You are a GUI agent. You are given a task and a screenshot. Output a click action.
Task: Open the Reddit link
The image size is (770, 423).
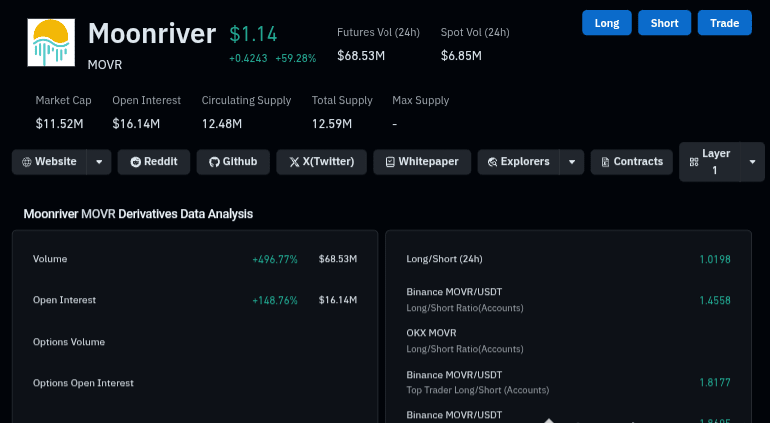tap(154, 162)
